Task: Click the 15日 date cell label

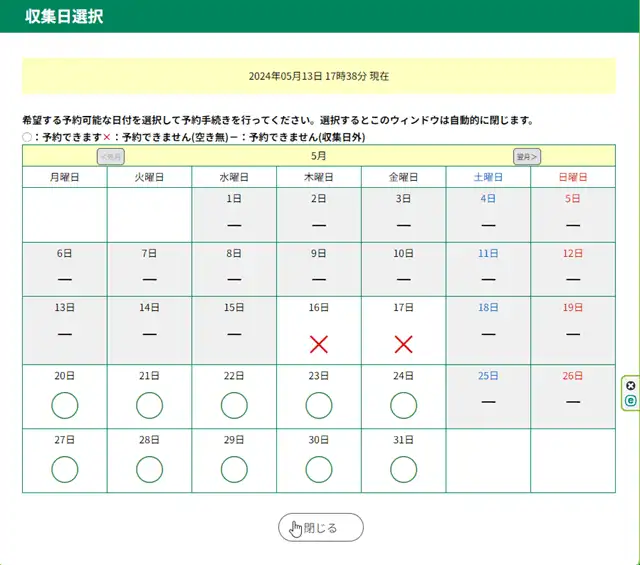Action: point(234,307)
